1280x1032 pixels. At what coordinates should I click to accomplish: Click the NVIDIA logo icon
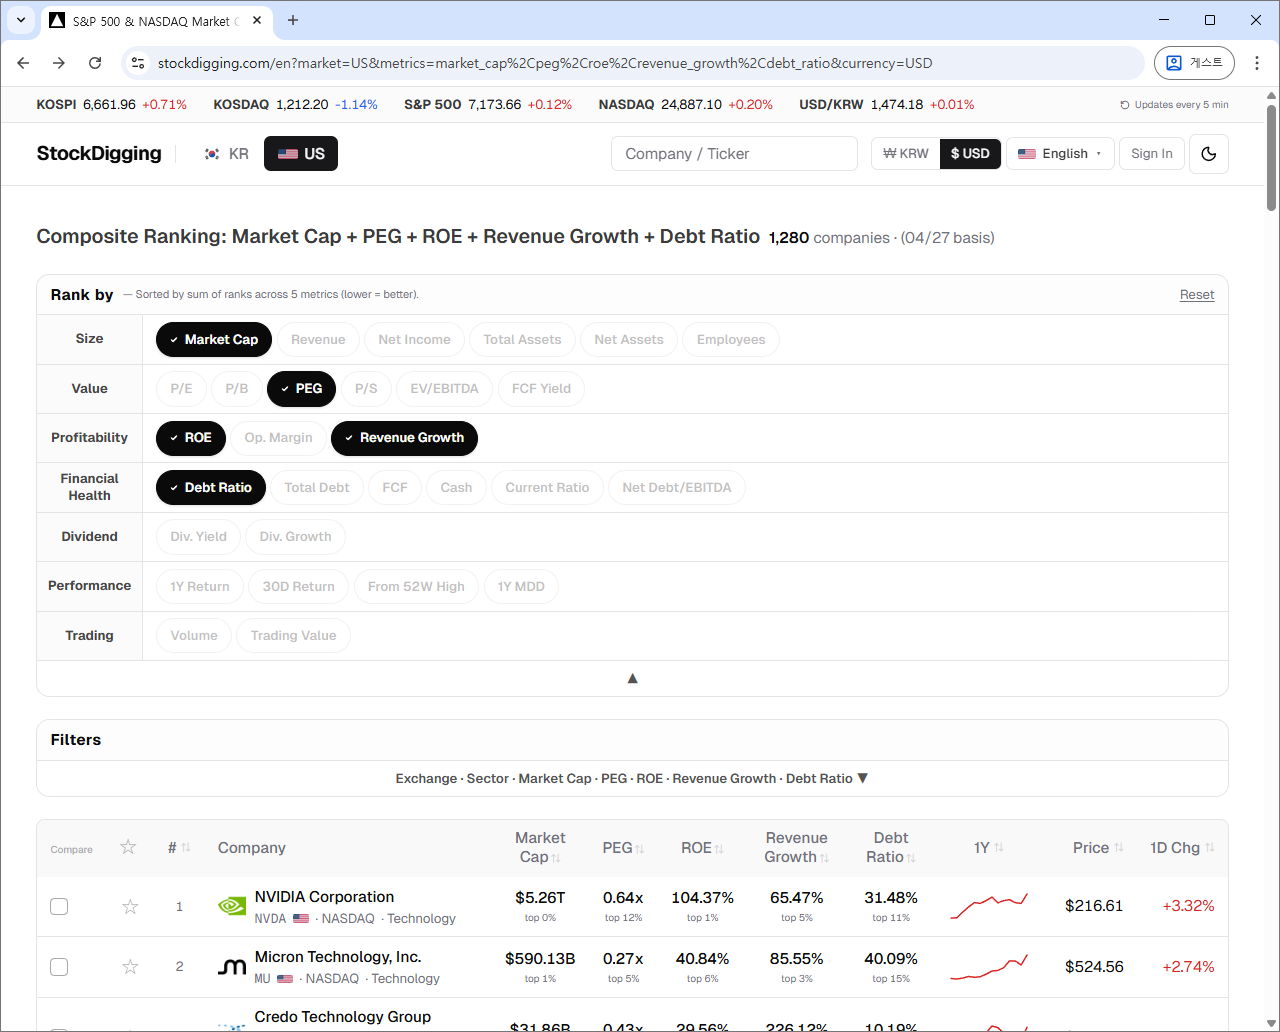232,906
